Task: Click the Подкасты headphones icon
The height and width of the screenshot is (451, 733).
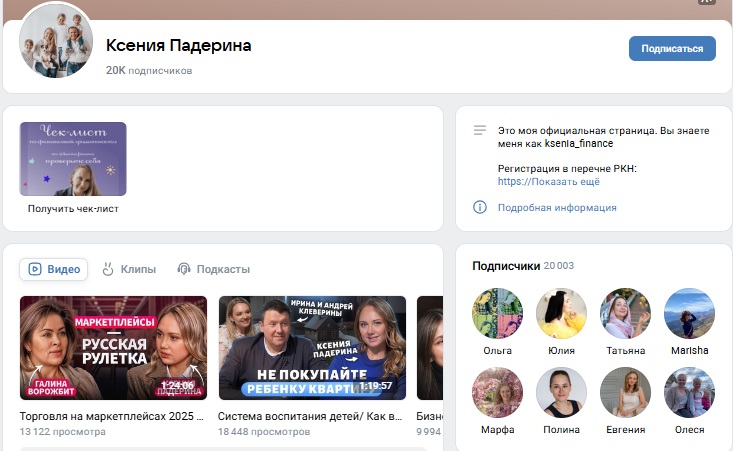Action: 184,269
